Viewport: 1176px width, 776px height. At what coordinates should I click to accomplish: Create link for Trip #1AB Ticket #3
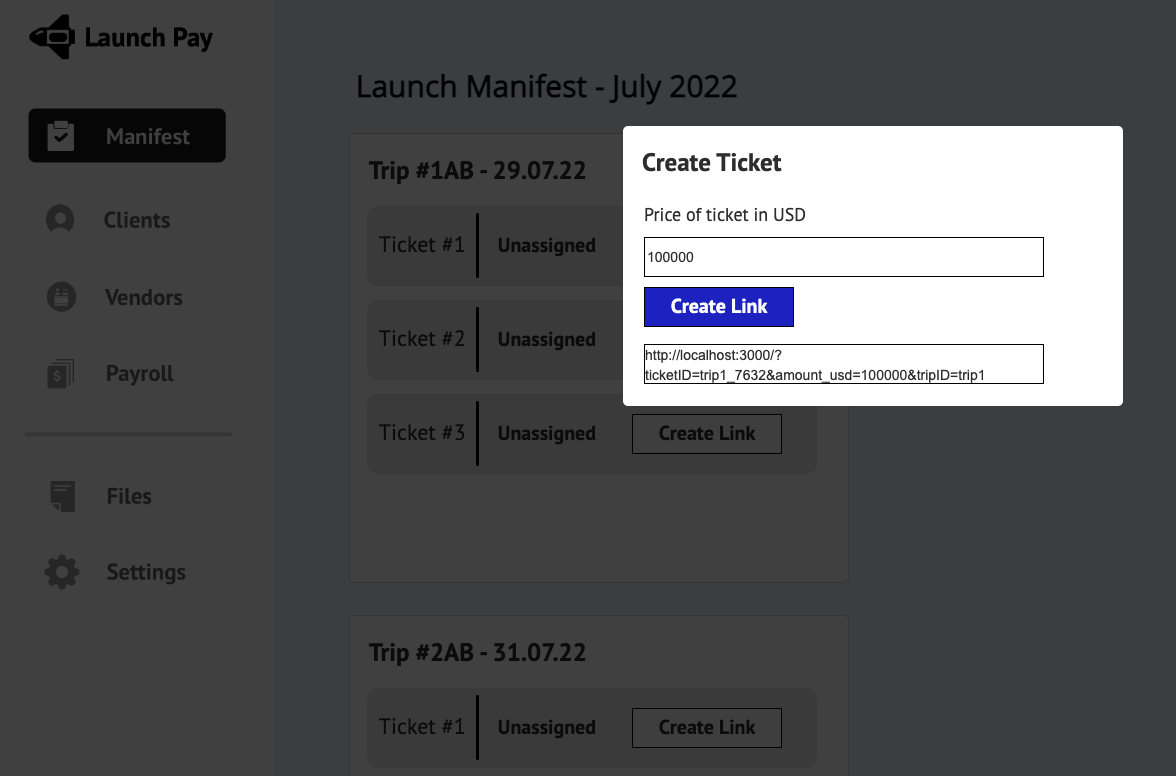[x=706, y=434]
